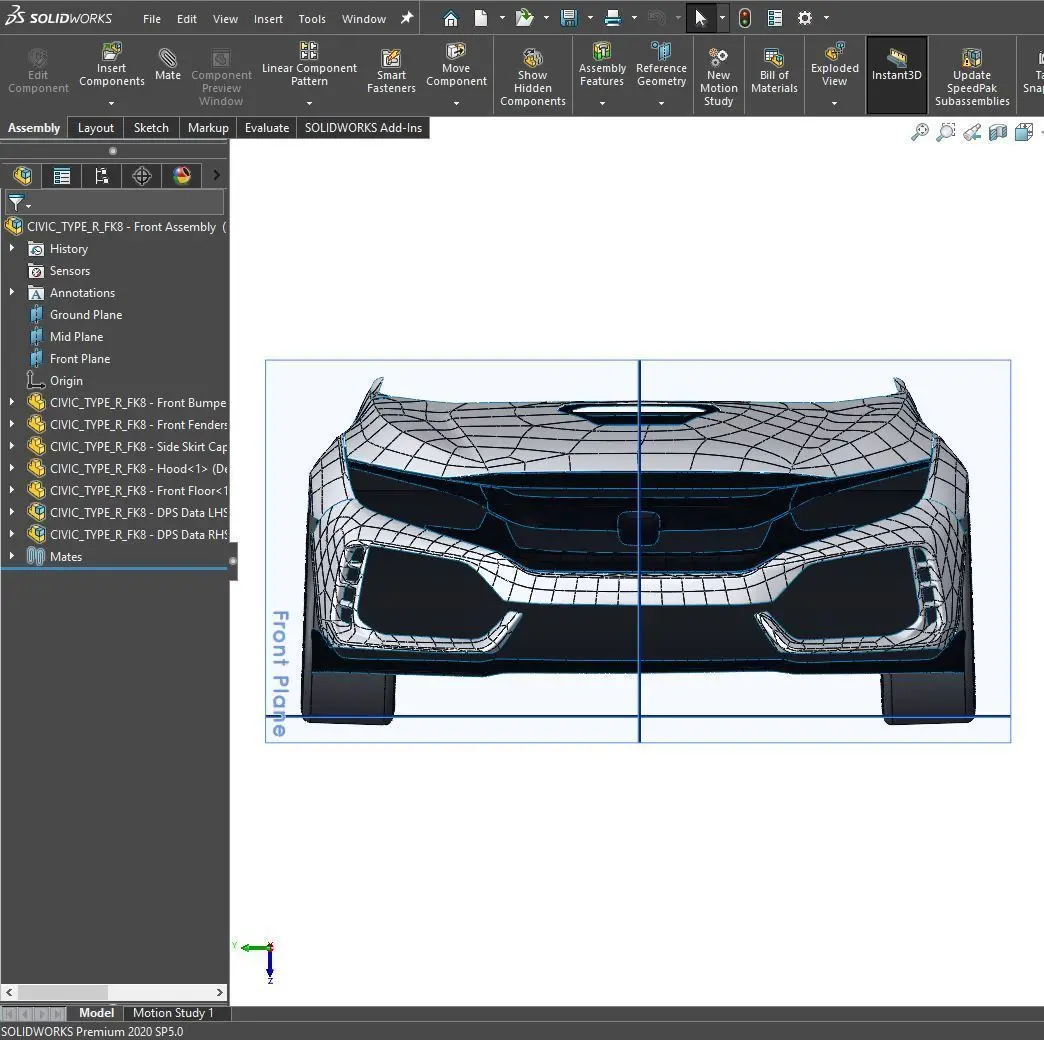Expand the Annotations folder
The image size is (1044, 1040).
(11, 292)
